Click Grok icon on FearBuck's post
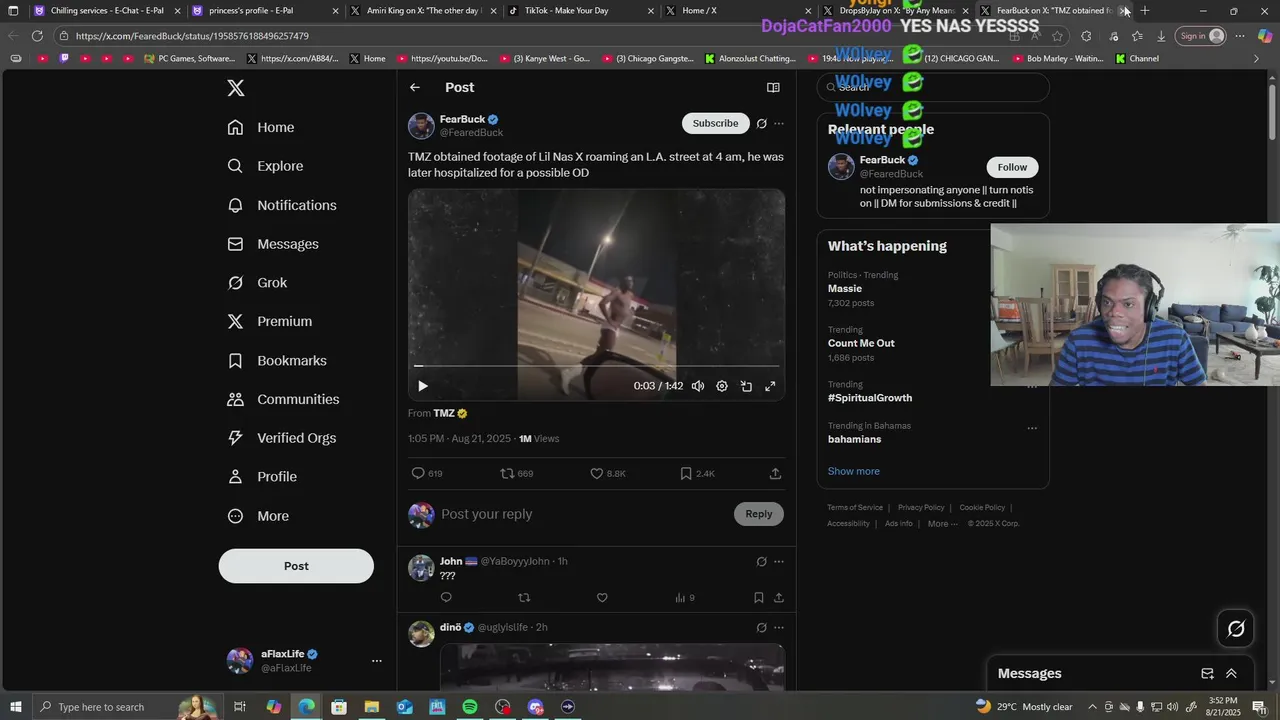The height and width of the screenshot is (720, 1280). coord(761,124)
